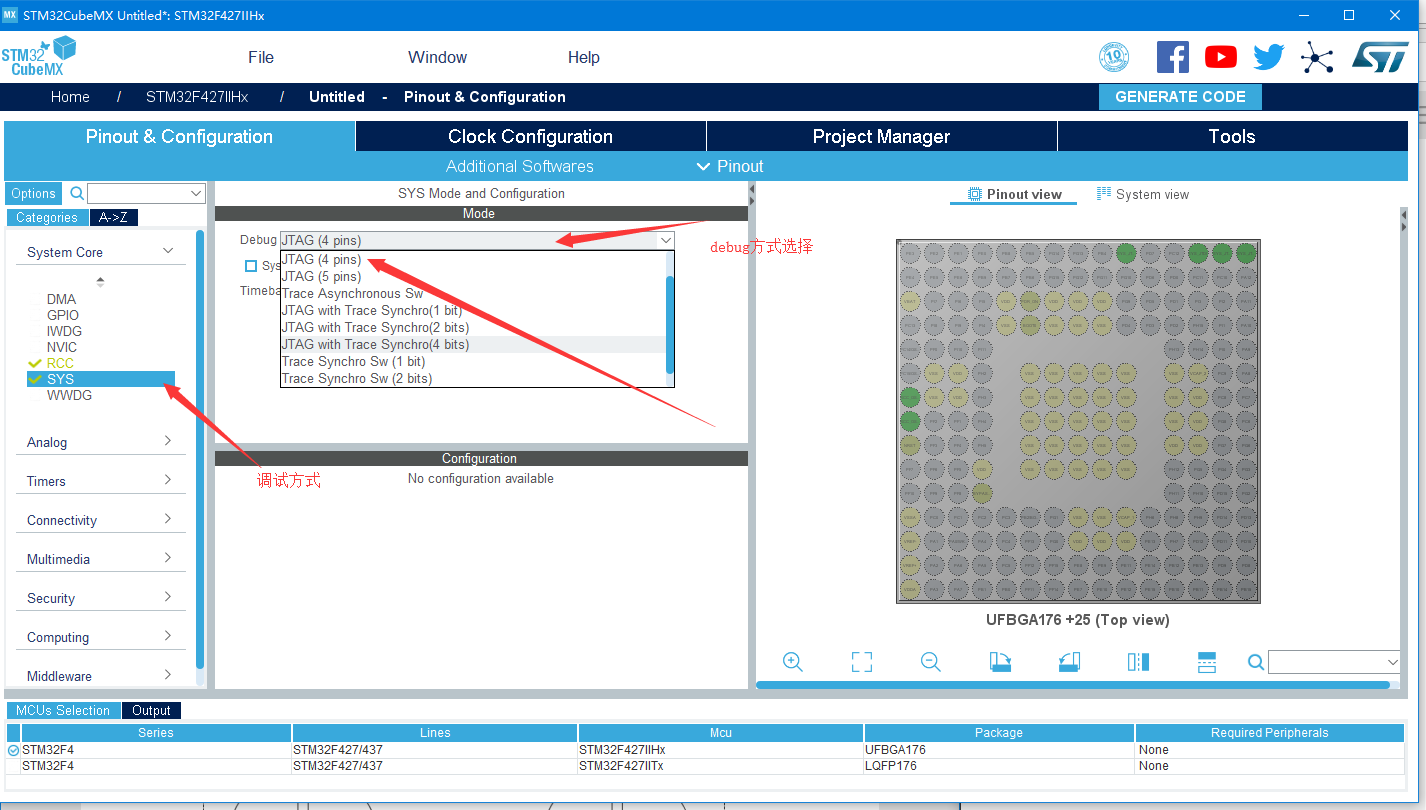
Task: Click the ST logo
Action: click(x=1380, y=57)
